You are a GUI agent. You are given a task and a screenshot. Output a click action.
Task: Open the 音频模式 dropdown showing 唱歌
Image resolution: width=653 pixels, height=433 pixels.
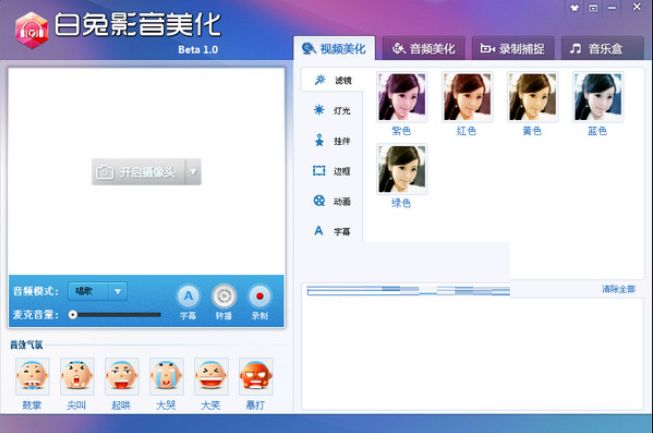point(98,291)
